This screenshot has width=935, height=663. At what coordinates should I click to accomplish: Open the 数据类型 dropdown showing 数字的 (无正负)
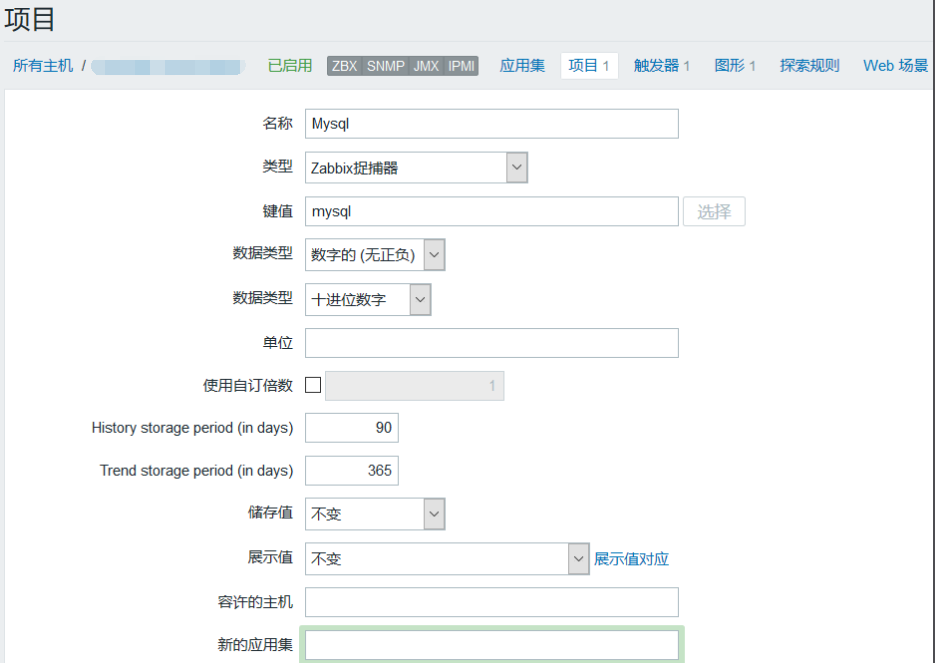pyautogui.click(x=434, y=254)
